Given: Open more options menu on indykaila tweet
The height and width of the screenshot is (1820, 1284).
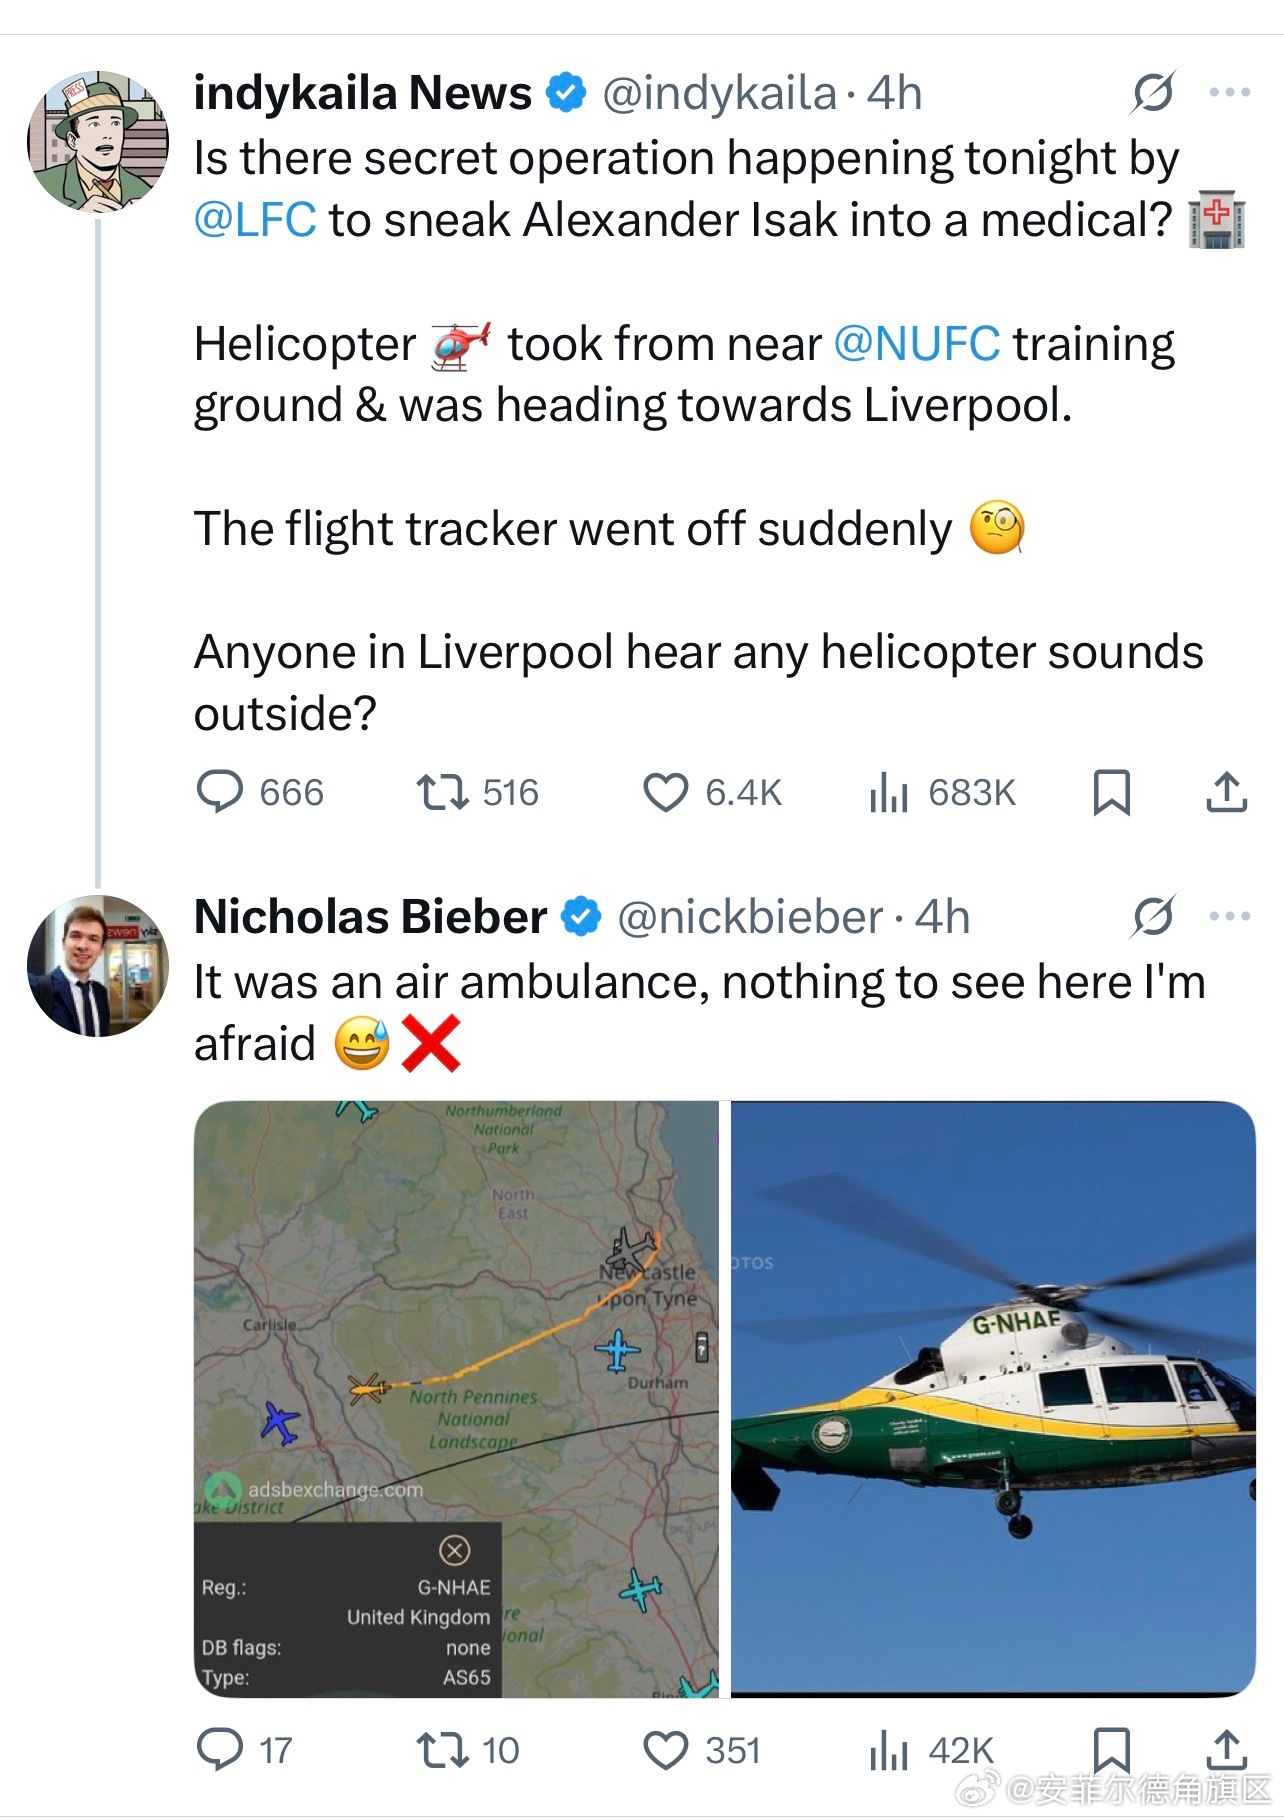Looking at the screenshot, I should [1229, 93].
